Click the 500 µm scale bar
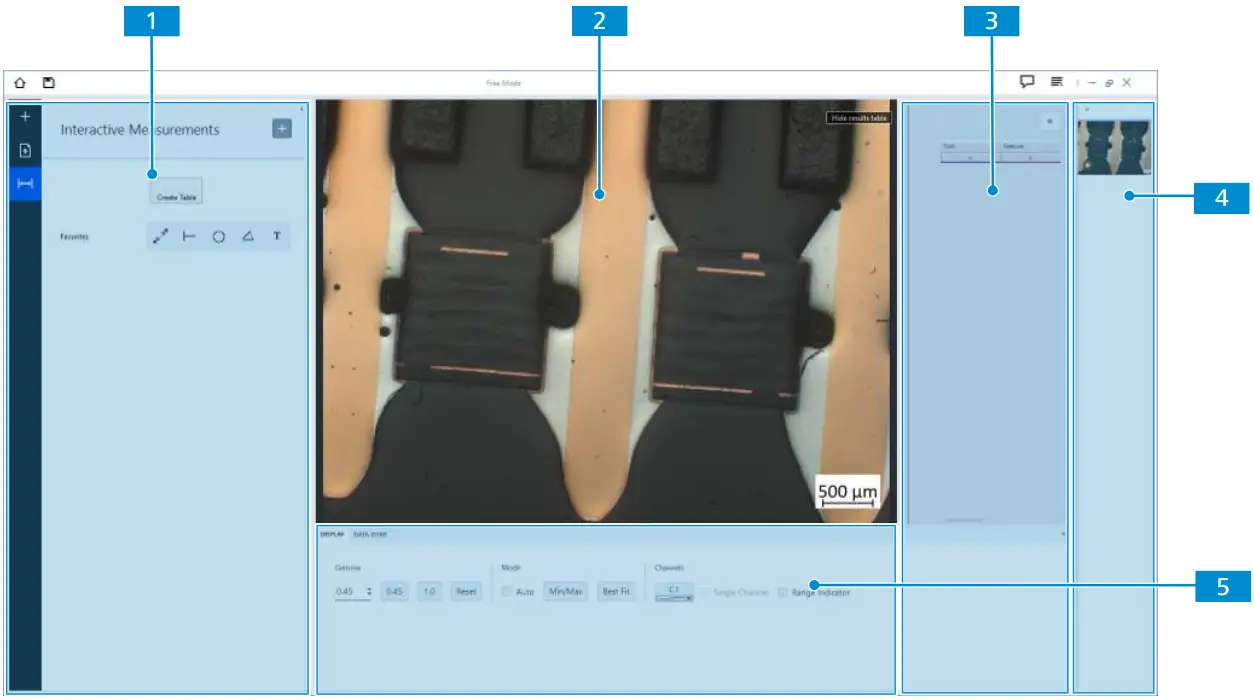The height and width of the screenshot is (700, 1254). pos(848,494)
